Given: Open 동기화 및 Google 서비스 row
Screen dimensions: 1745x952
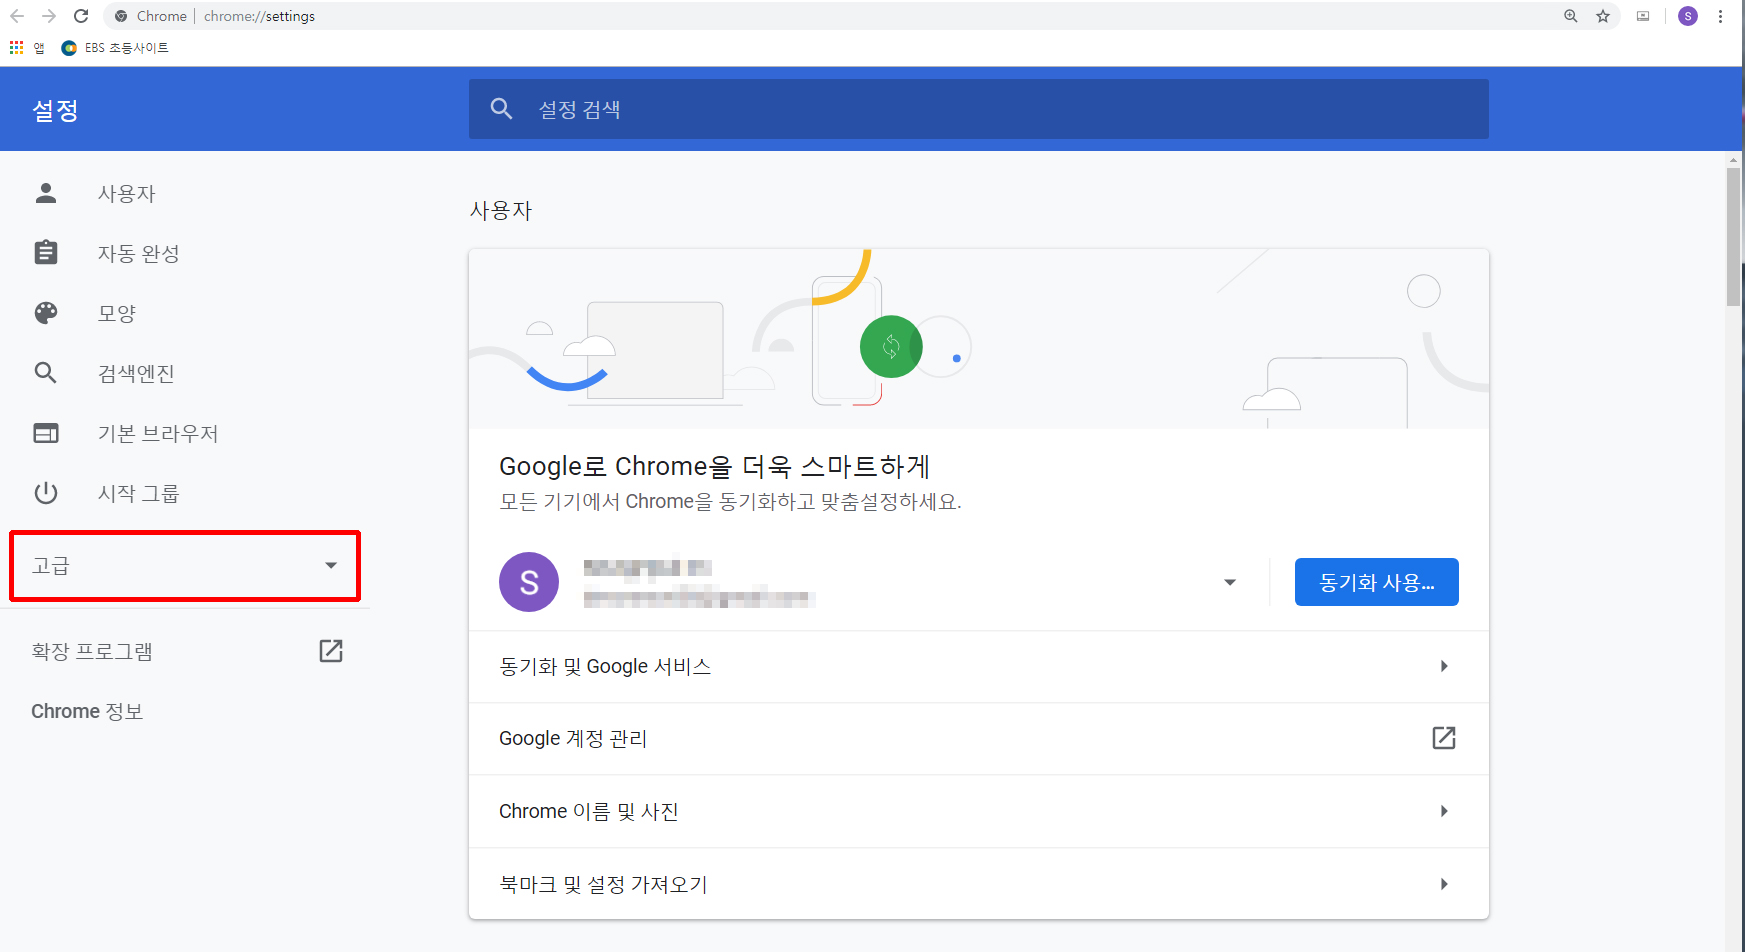Looking at the screenshot, I should point(978,666).
